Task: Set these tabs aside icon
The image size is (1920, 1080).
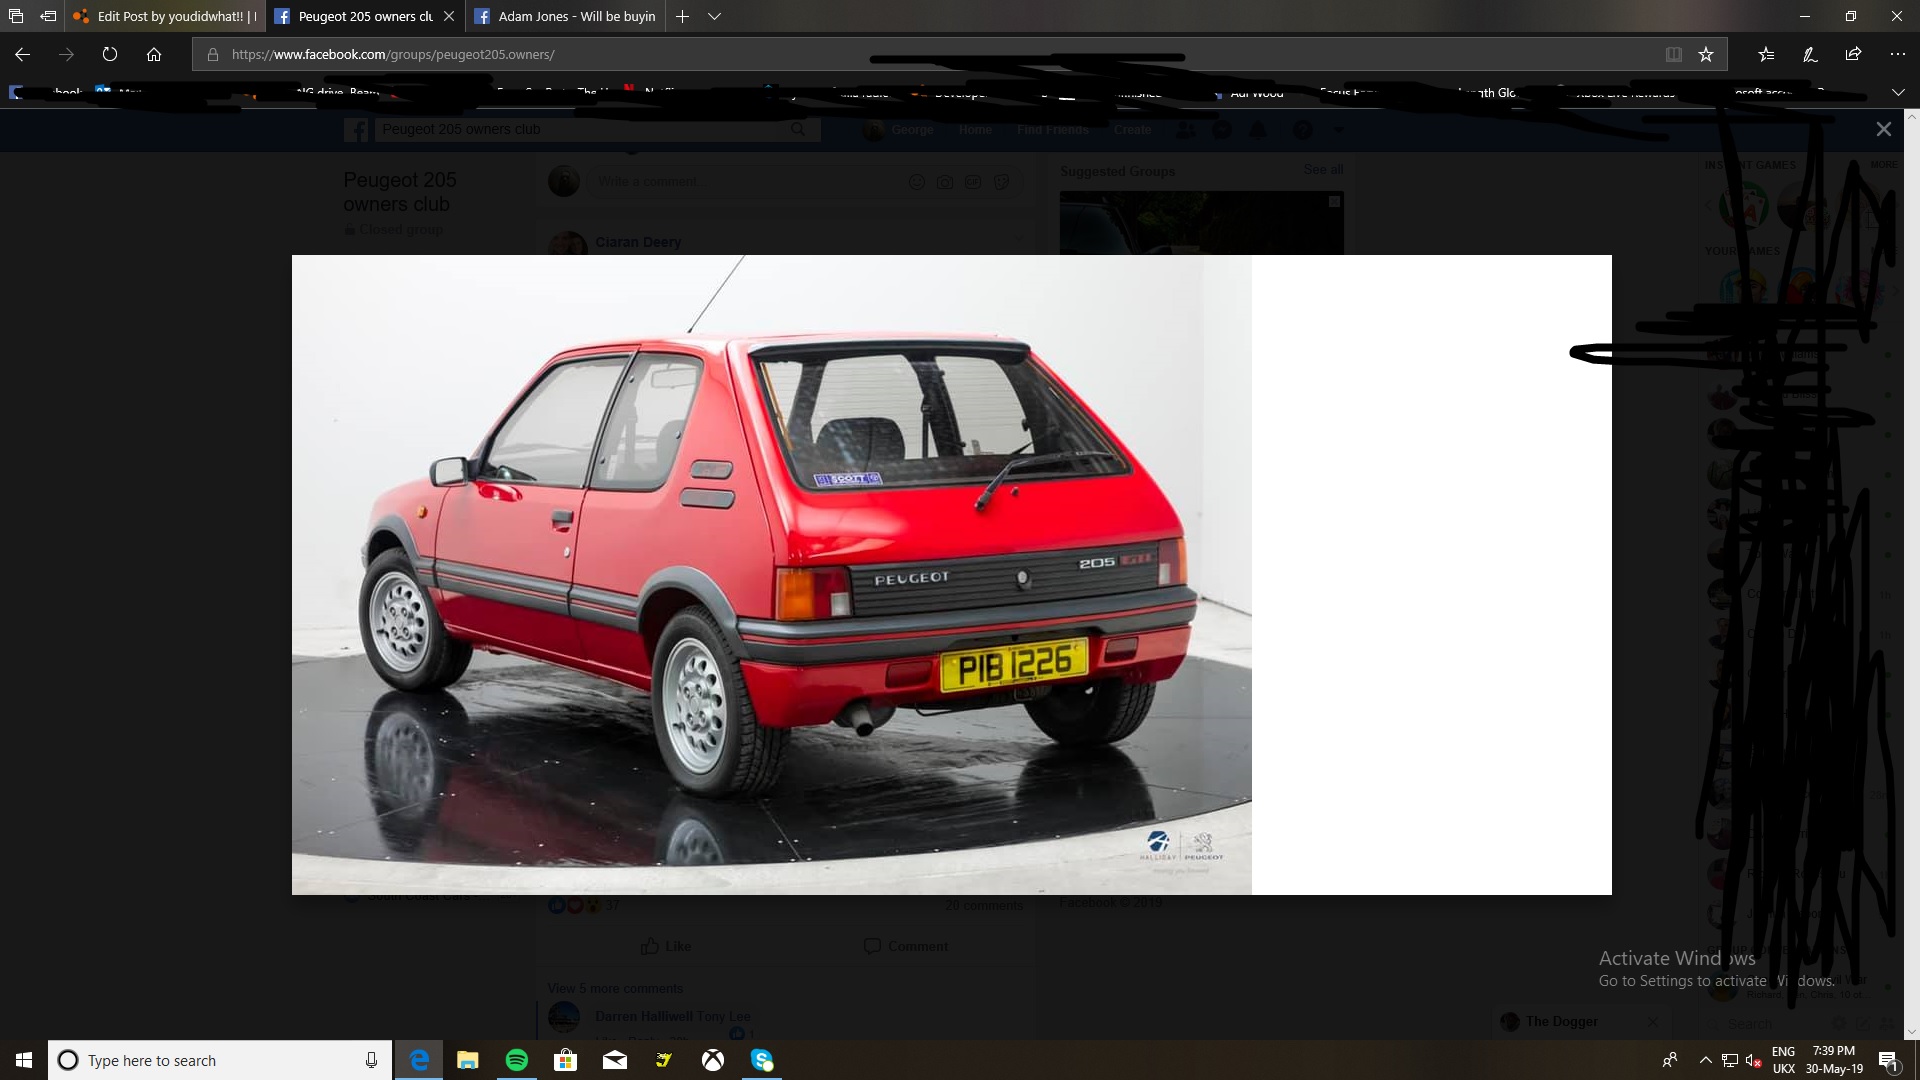Action: click(47, 16)
